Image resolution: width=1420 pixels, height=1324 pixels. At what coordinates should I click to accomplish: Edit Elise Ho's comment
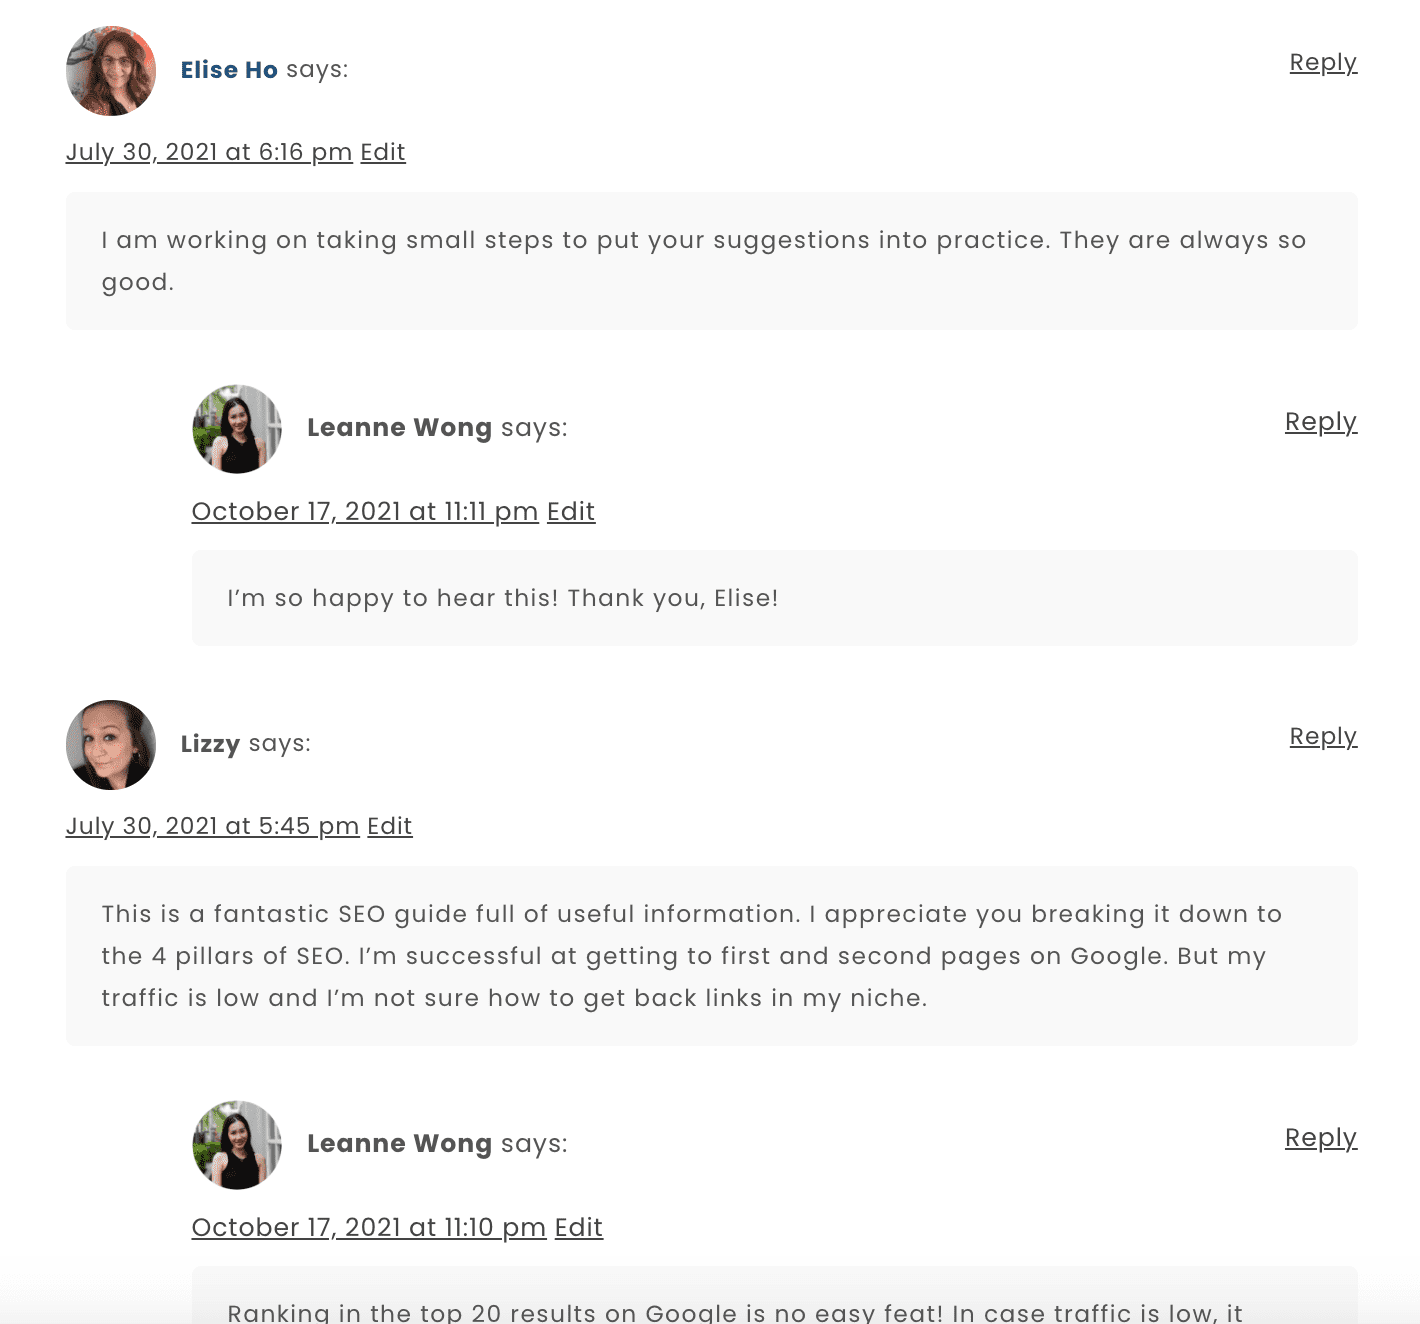tap(382, 151)
